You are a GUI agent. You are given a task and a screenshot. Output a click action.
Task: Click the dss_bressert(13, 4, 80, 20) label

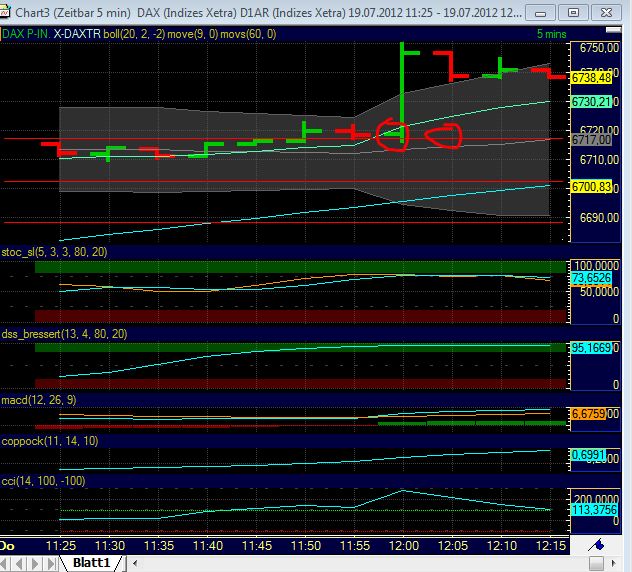pos(64,334)
